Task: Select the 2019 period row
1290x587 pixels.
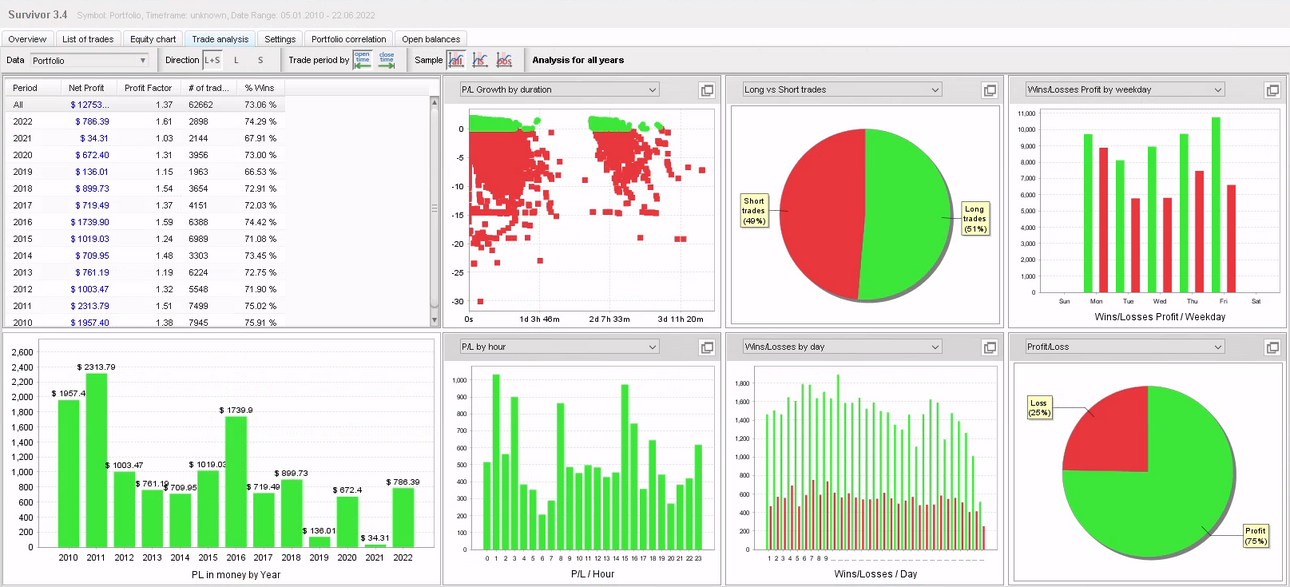Action: coord(143,172)
